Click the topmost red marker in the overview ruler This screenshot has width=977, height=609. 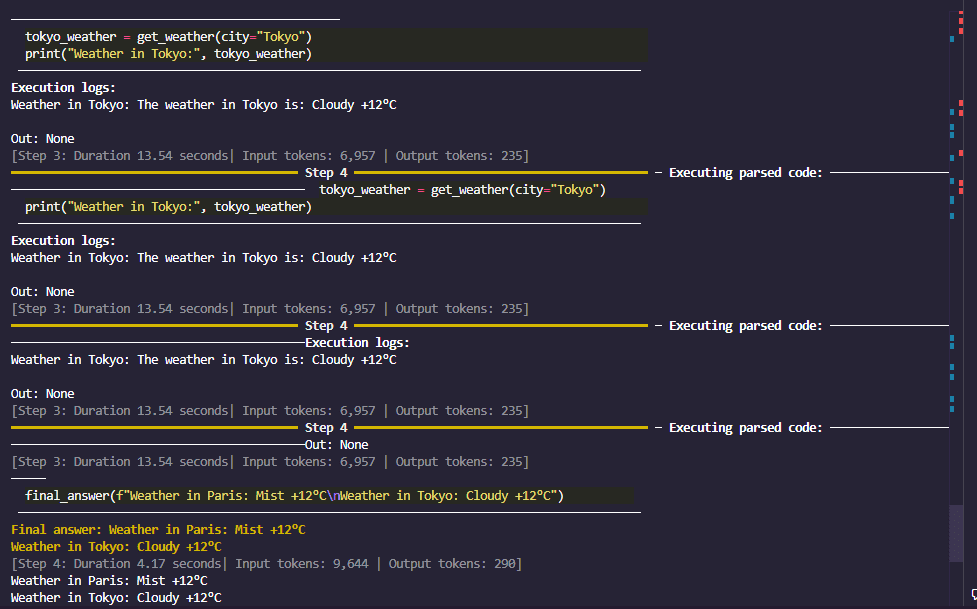point(961,16)
